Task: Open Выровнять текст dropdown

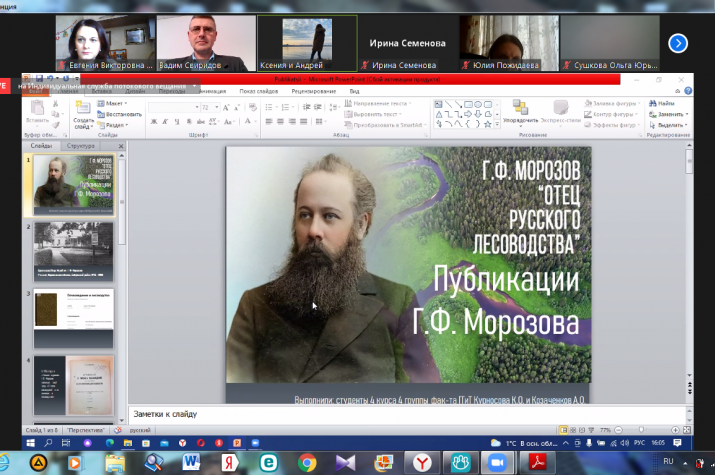Action: coord(373,114)
